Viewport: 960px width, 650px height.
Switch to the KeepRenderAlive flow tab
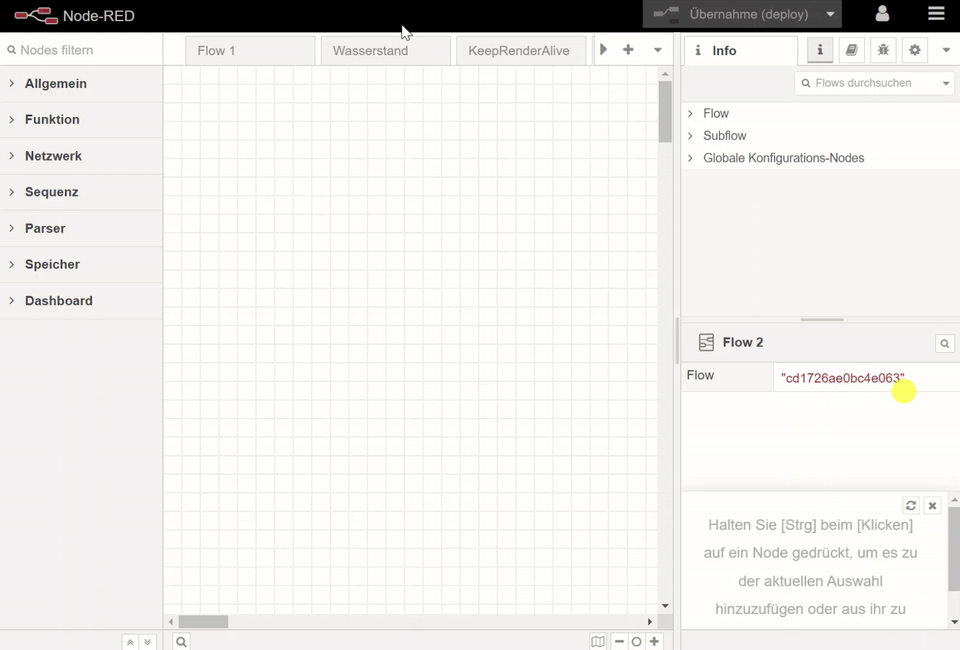tap(519, 51)
